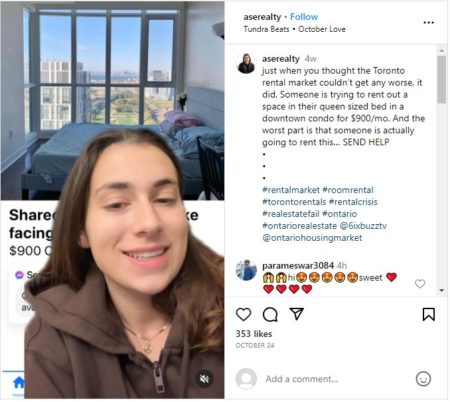
Task: Click the blue Home icon in the video
Action: 19,383
